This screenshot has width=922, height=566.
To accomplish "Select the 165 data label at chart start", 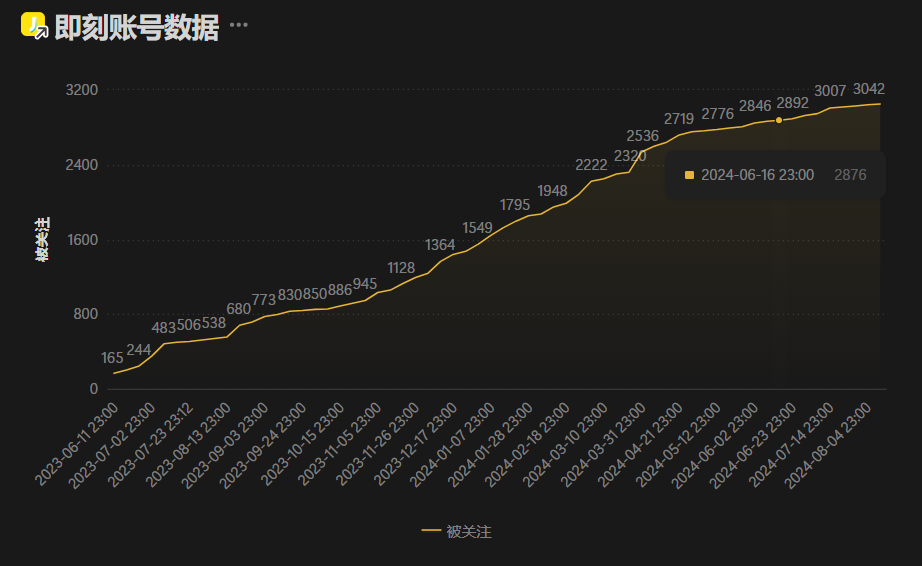I will (112, 358).
